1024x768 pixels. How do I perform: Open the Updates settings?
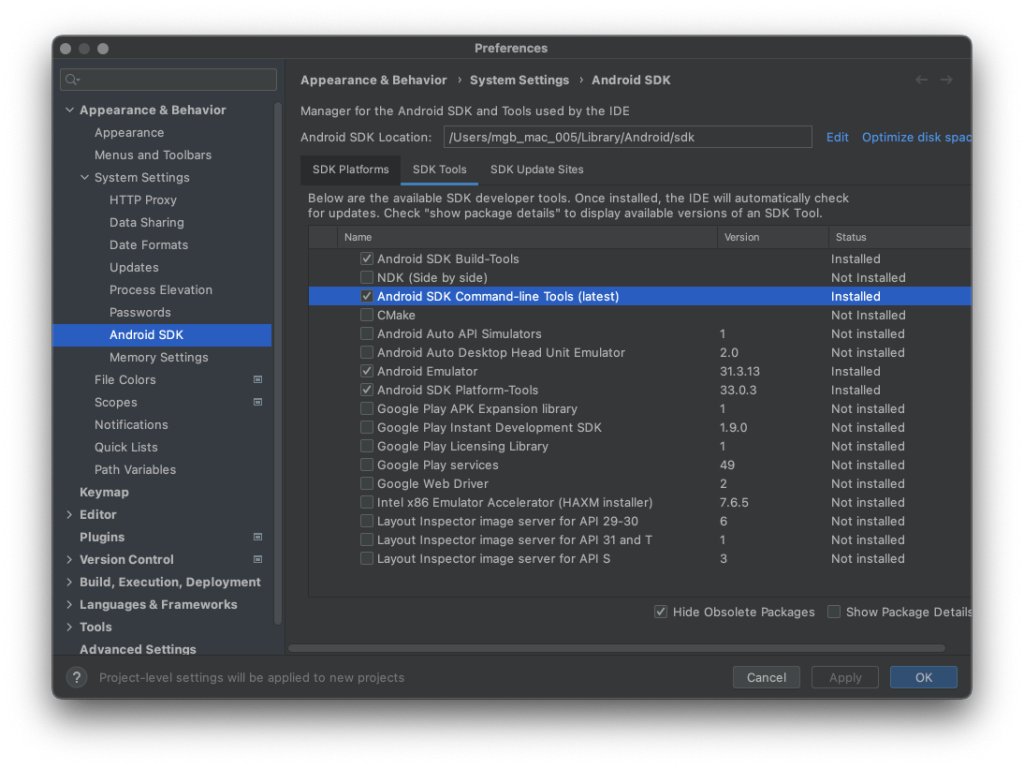click(134, 267)
